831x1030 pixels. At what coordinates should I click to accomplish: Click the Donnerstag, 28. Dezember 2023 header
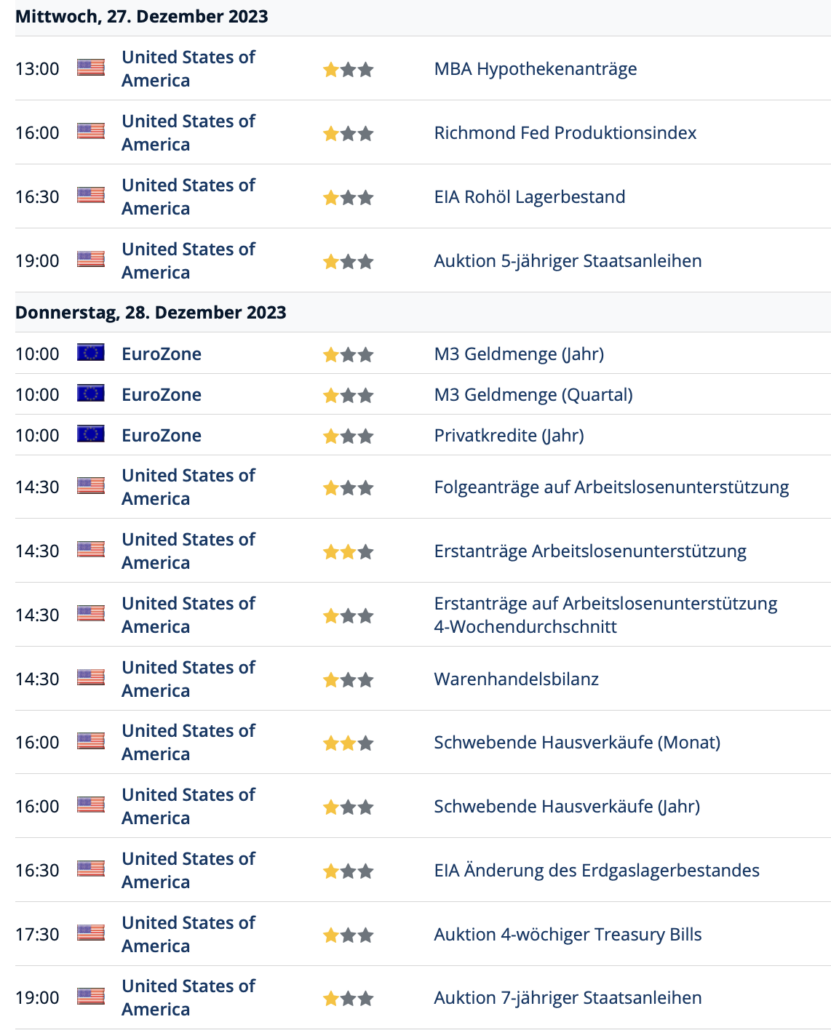[x=150, y=312]
